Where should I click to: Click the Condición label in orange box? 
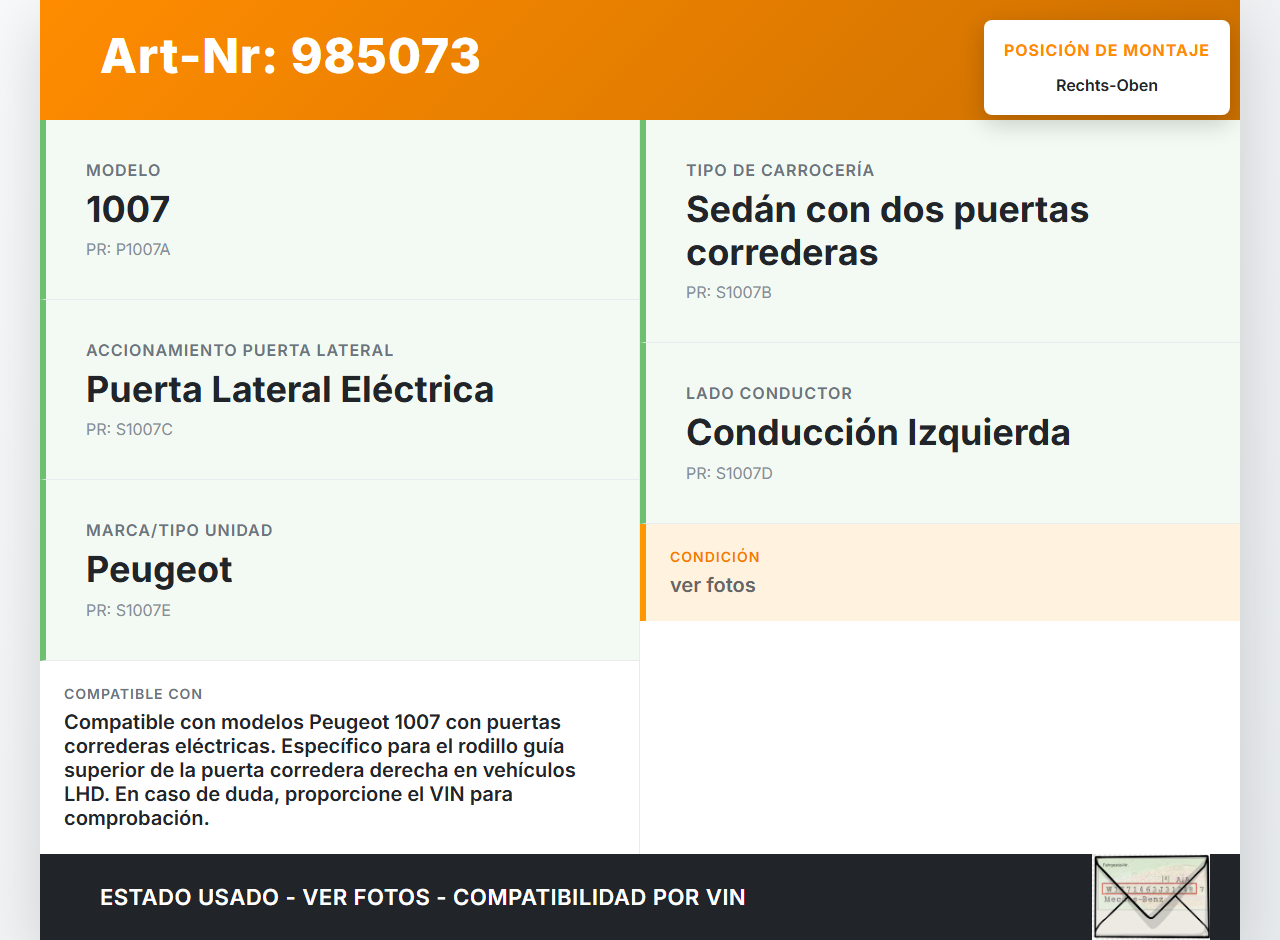(x=714, y=557)
